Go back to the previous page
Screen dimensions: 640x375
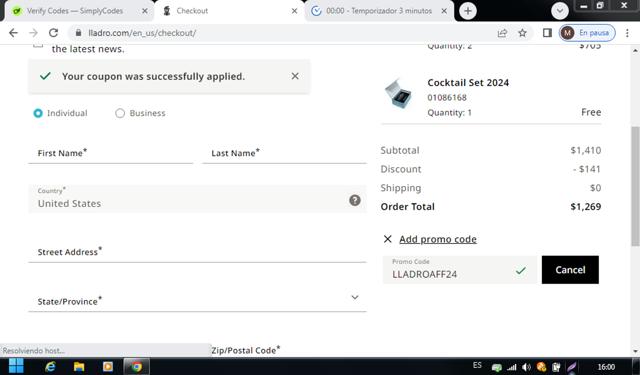click(x=13, y=33)
